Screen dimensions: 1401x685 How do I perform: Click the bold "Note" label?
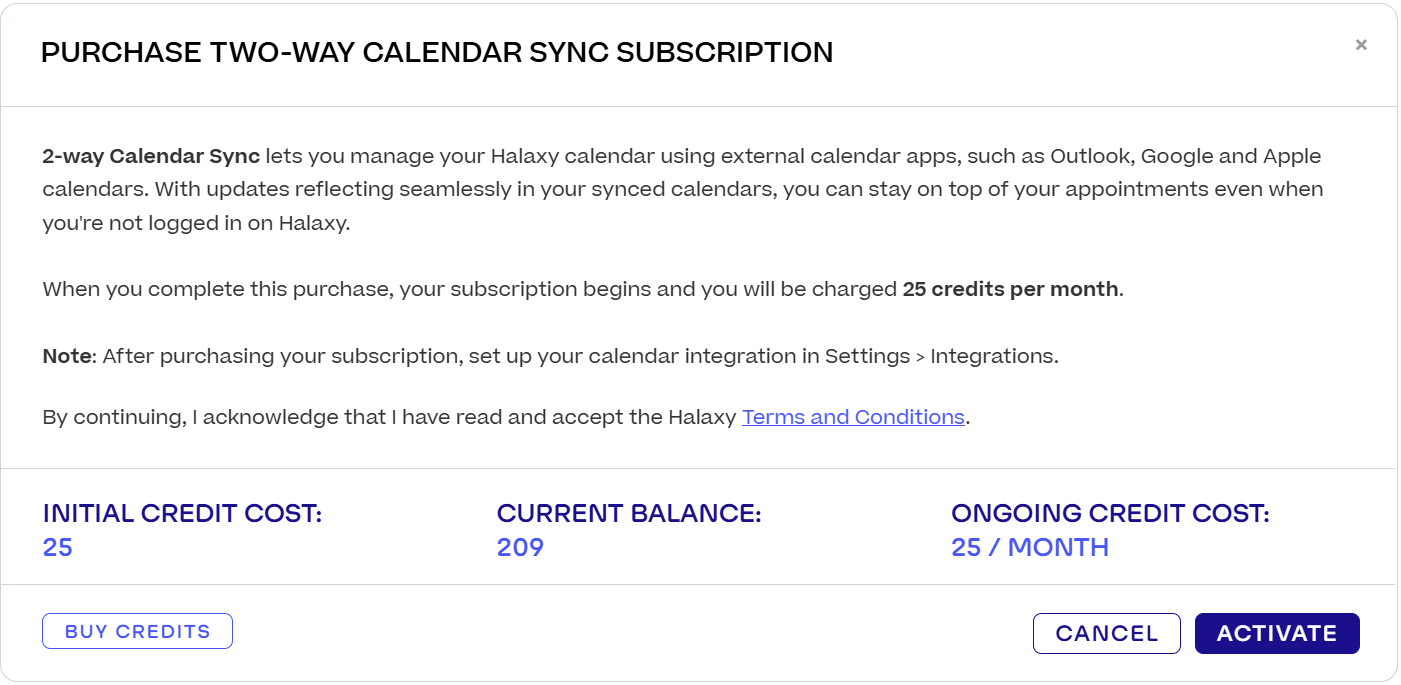[x=67, y=356]
